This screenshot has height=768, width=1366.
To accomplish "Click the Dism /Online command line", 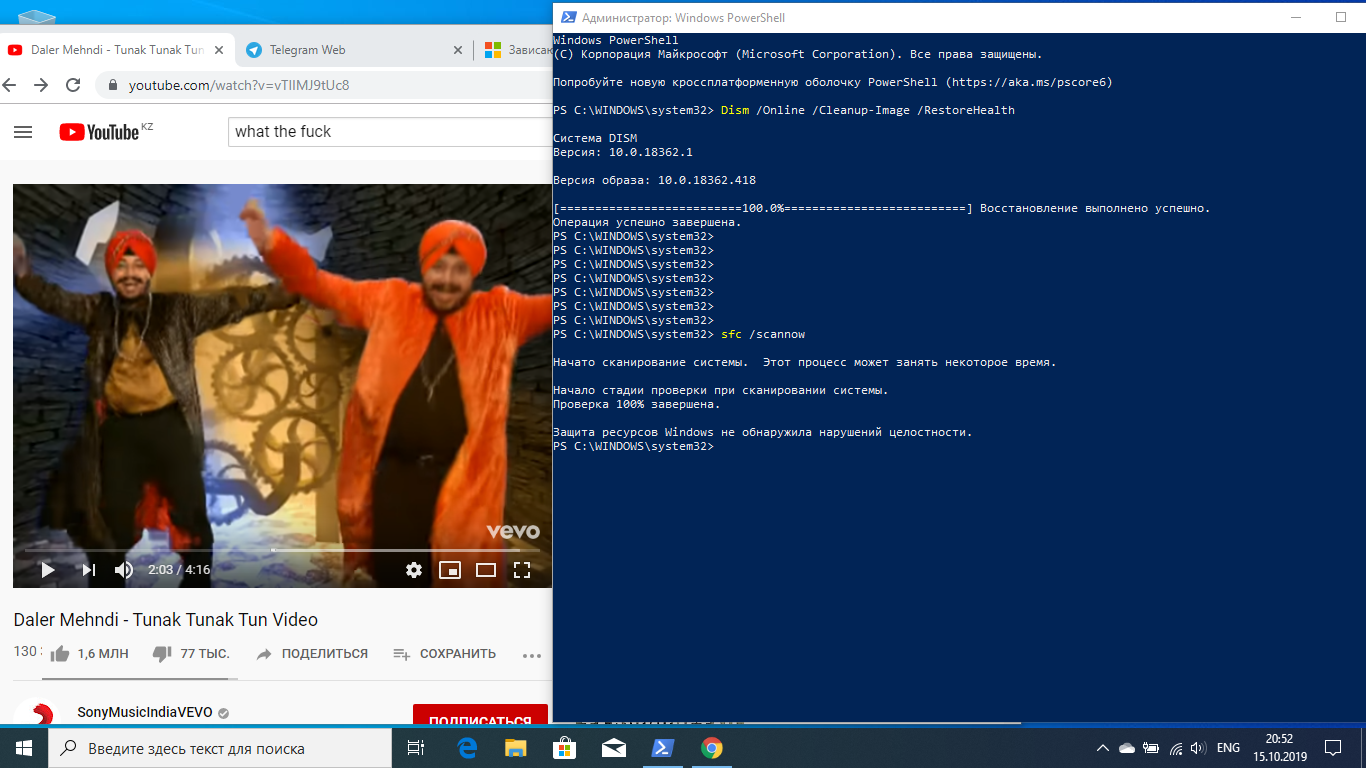I will click(x=868, y=110).
